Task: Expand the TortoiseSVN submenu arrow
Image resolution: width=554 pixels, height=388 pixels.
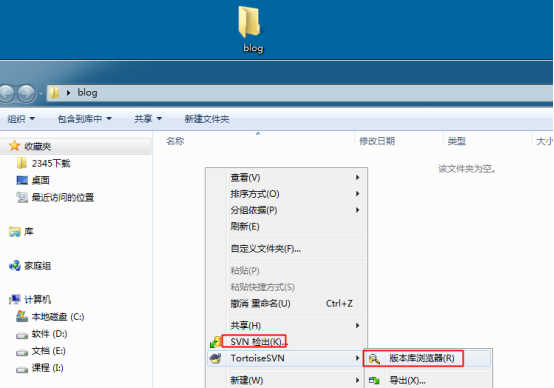Action: 358,358
